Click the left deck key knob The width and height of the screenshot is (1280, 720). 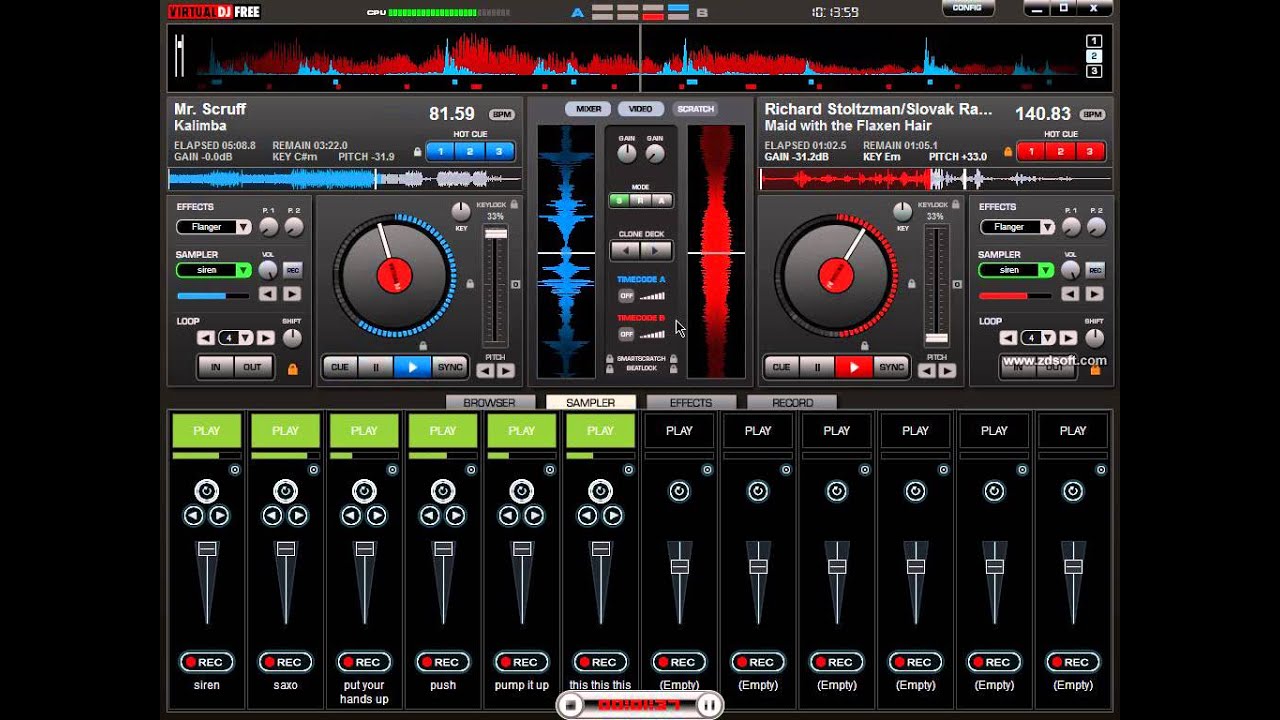point(460,211)
